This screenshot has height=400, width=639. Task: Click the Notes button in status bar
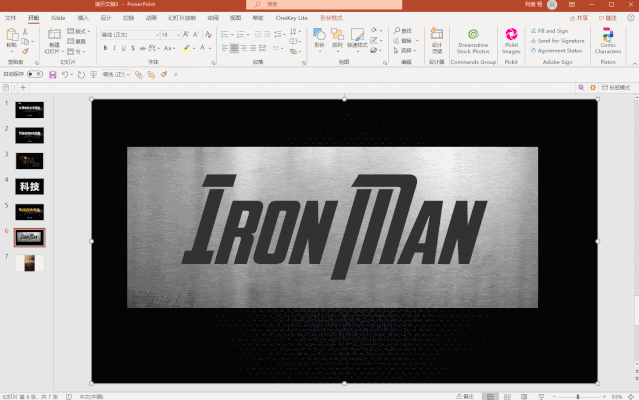point(465,396)
